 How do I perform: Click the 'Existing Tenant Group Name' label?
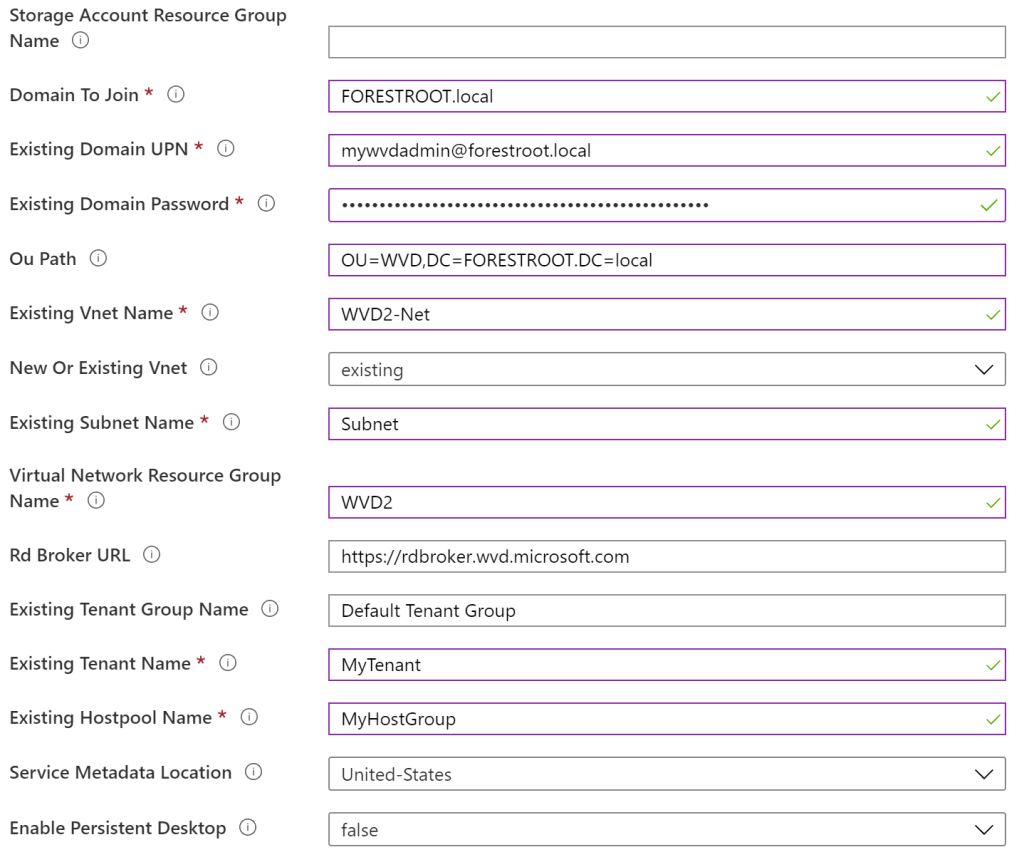click(129, 610)
